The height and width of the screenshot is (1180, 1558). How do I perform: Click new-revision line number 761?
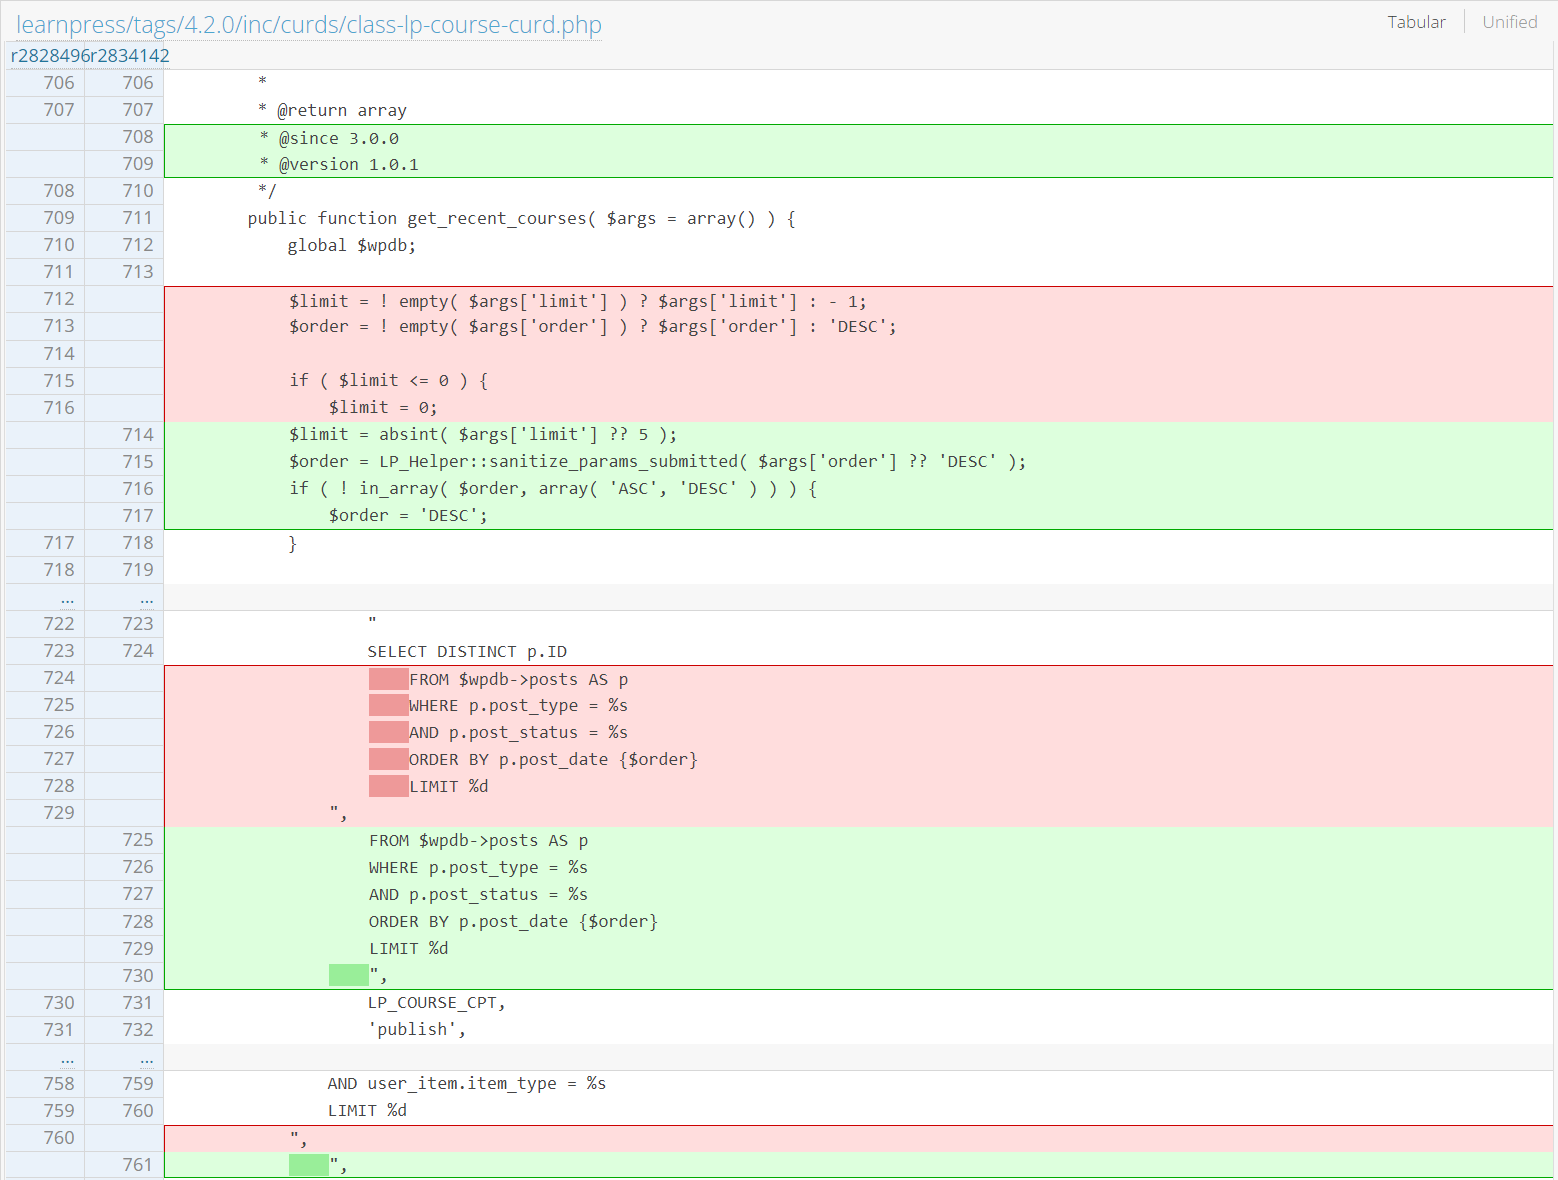(x=137, y=1164)
